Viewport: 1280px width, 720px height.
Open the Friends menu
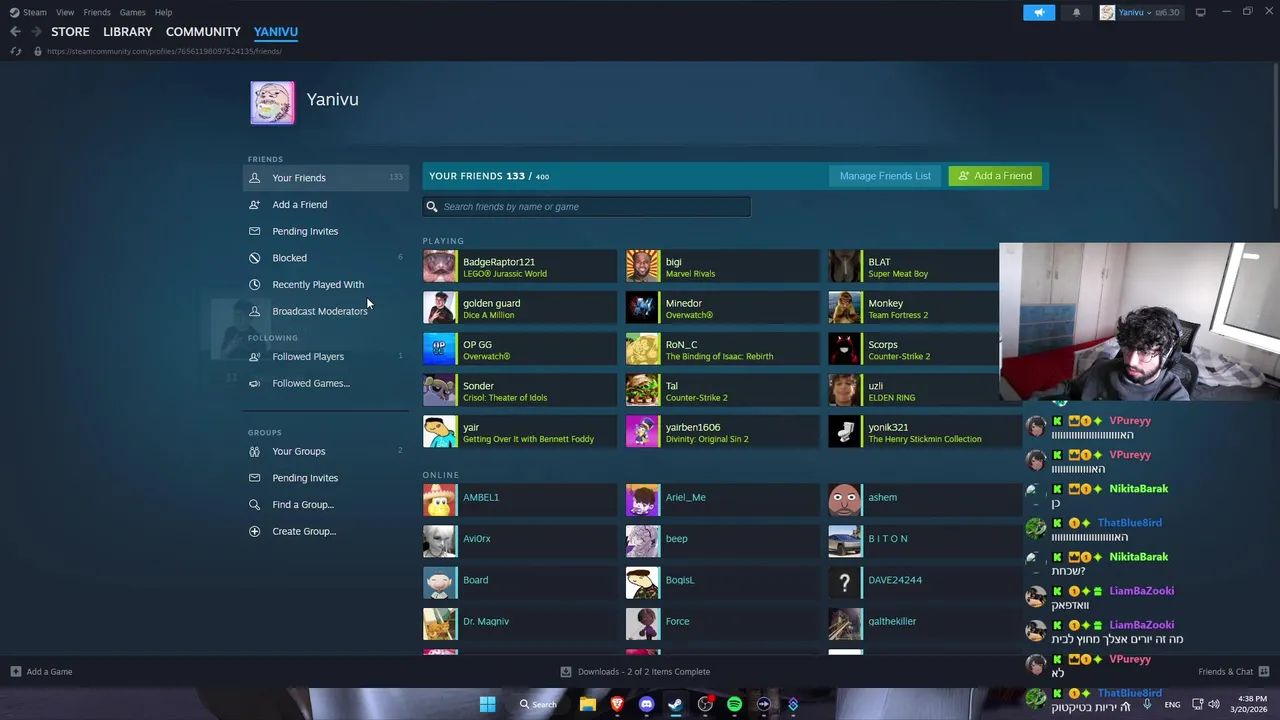point(97,12)
